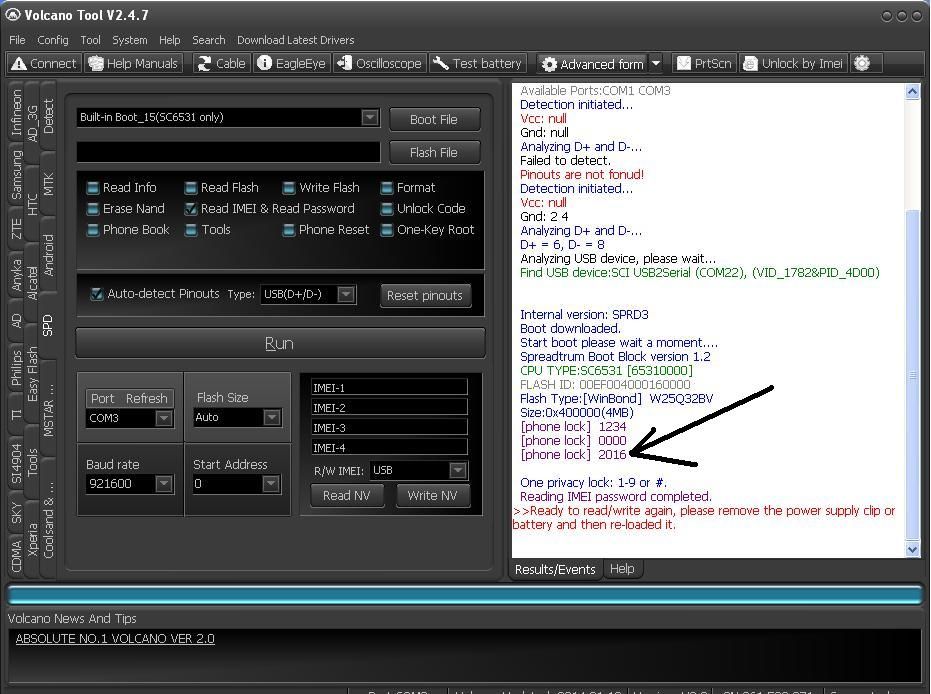Expand the Built-in Boot file dropdown

[369, 117]
